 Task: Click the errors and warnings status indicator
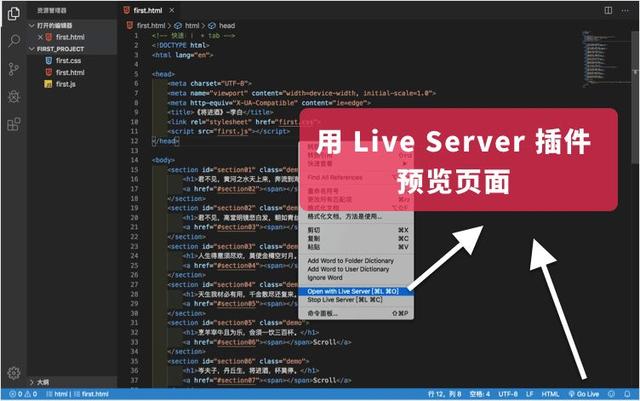[x=23, y=394]
